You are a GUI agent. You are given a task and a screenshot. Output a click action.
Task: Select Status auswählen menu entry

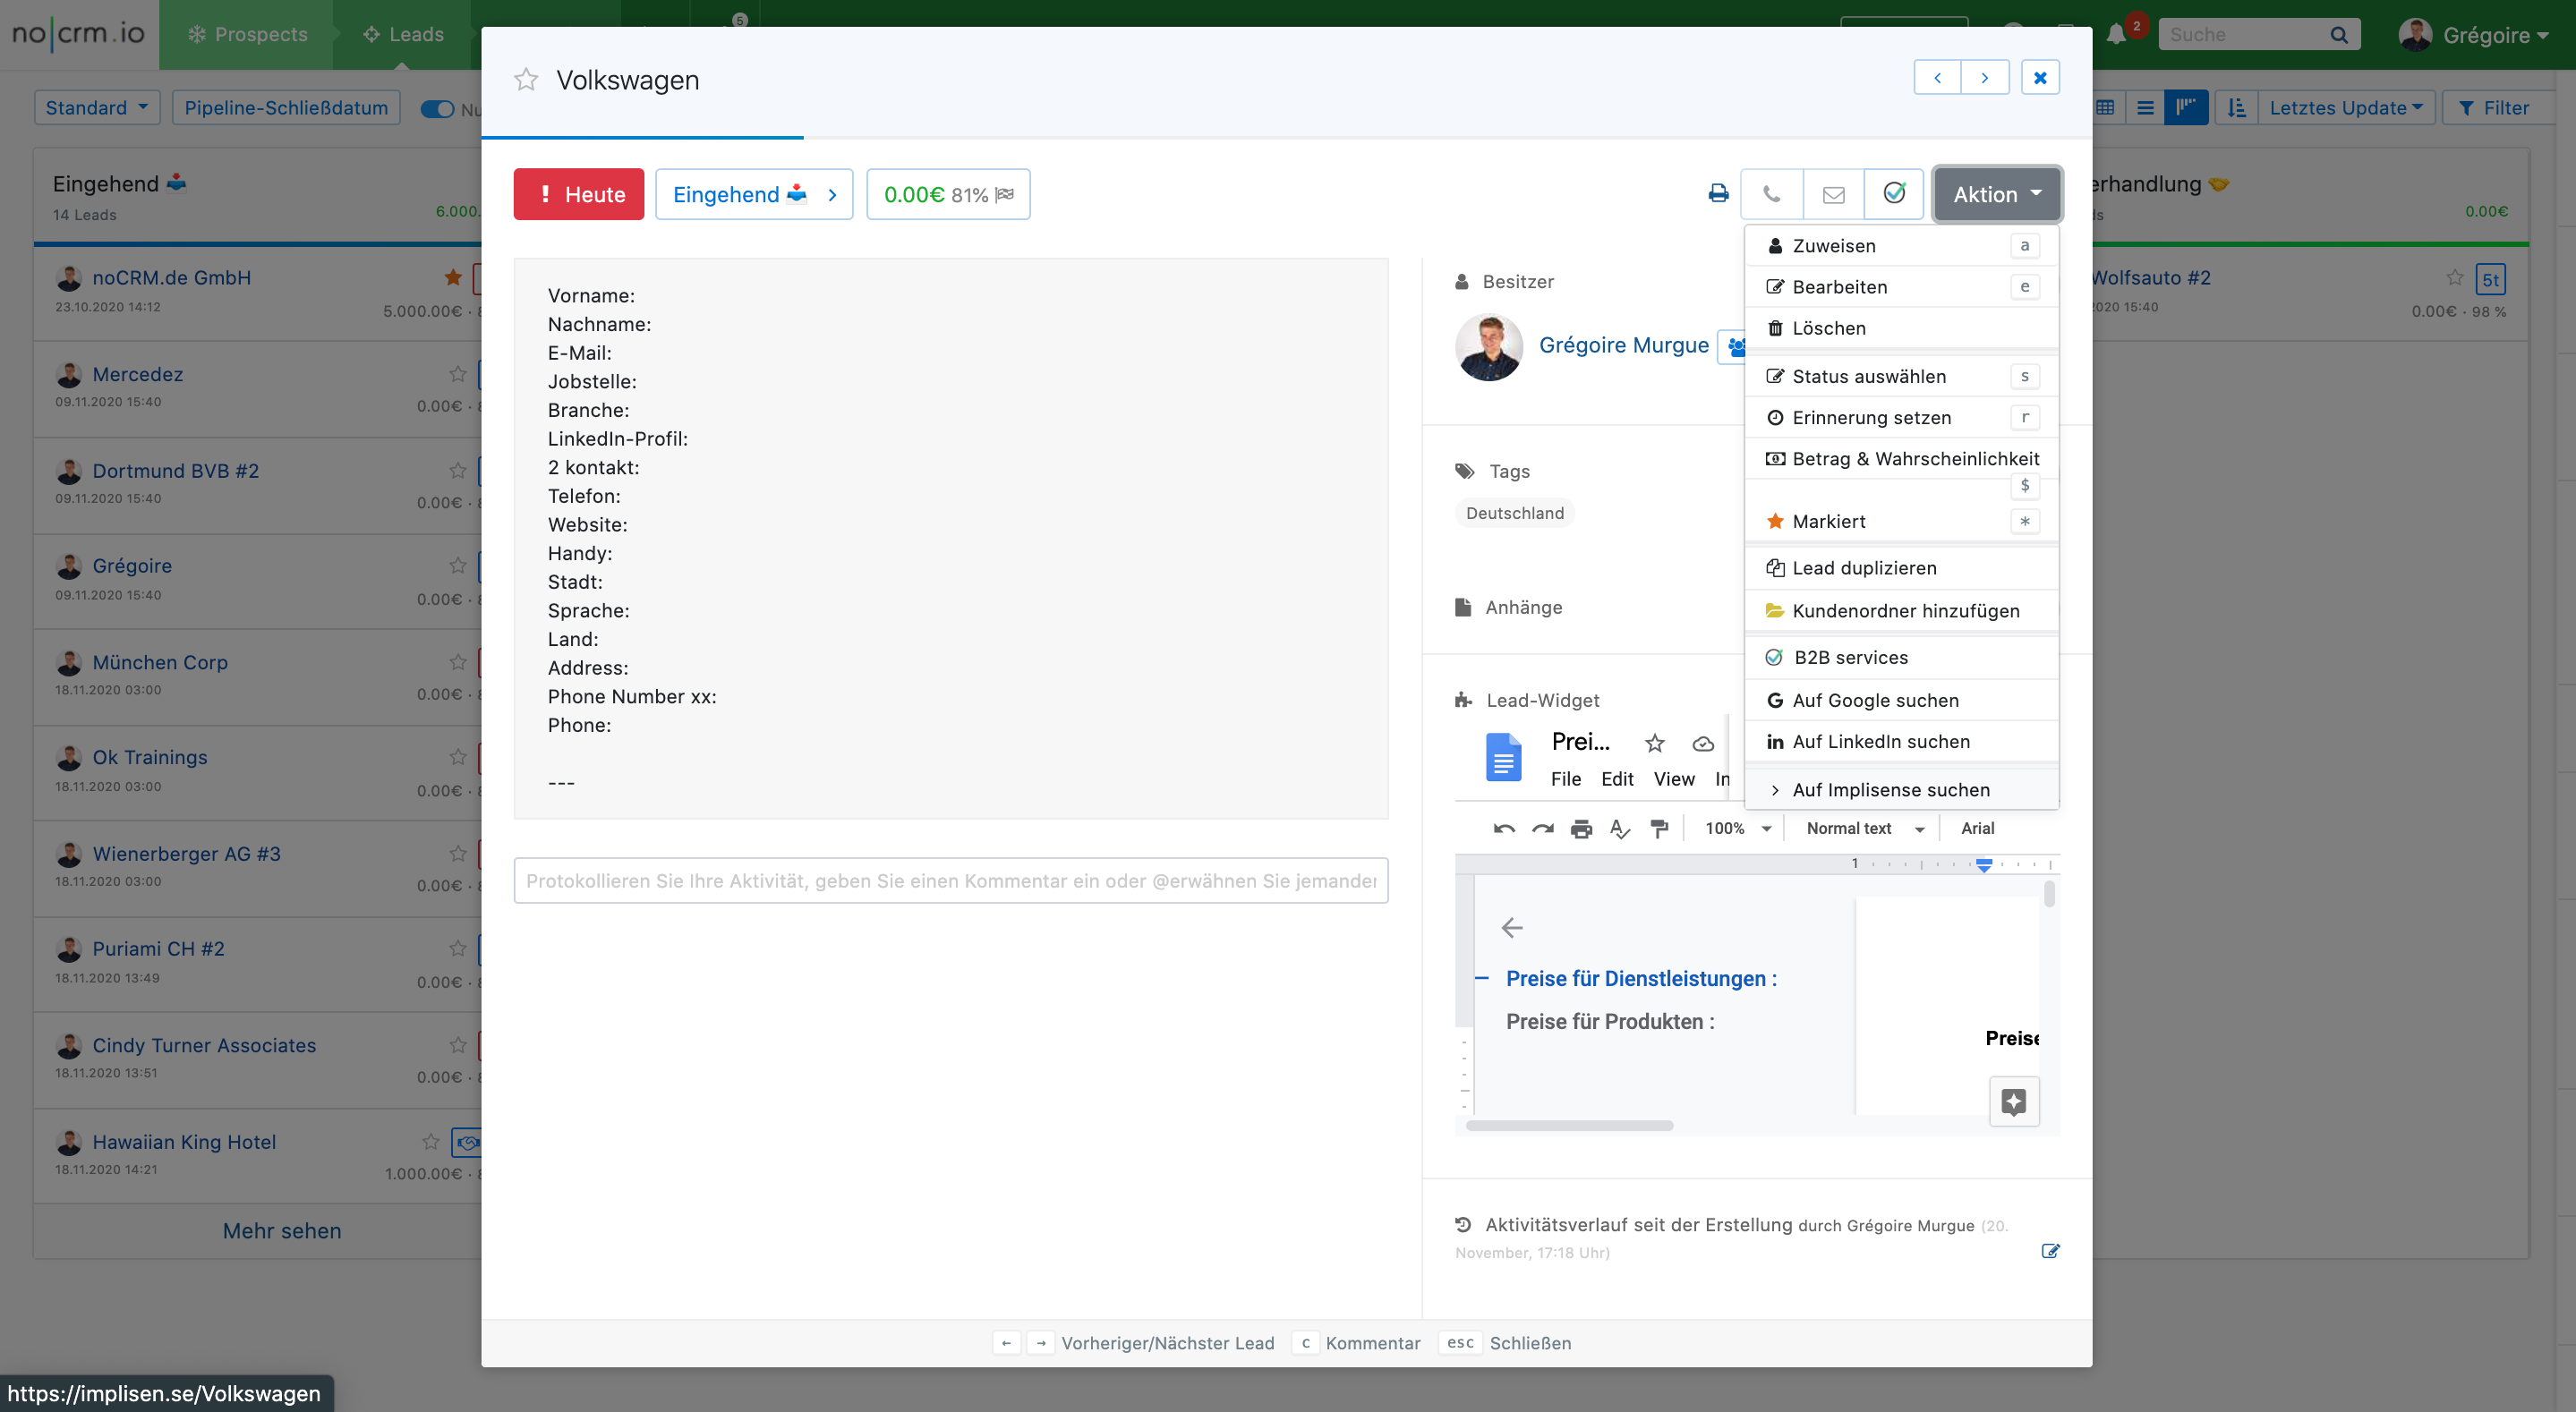pyautogui.click(x=1901, y=376)
